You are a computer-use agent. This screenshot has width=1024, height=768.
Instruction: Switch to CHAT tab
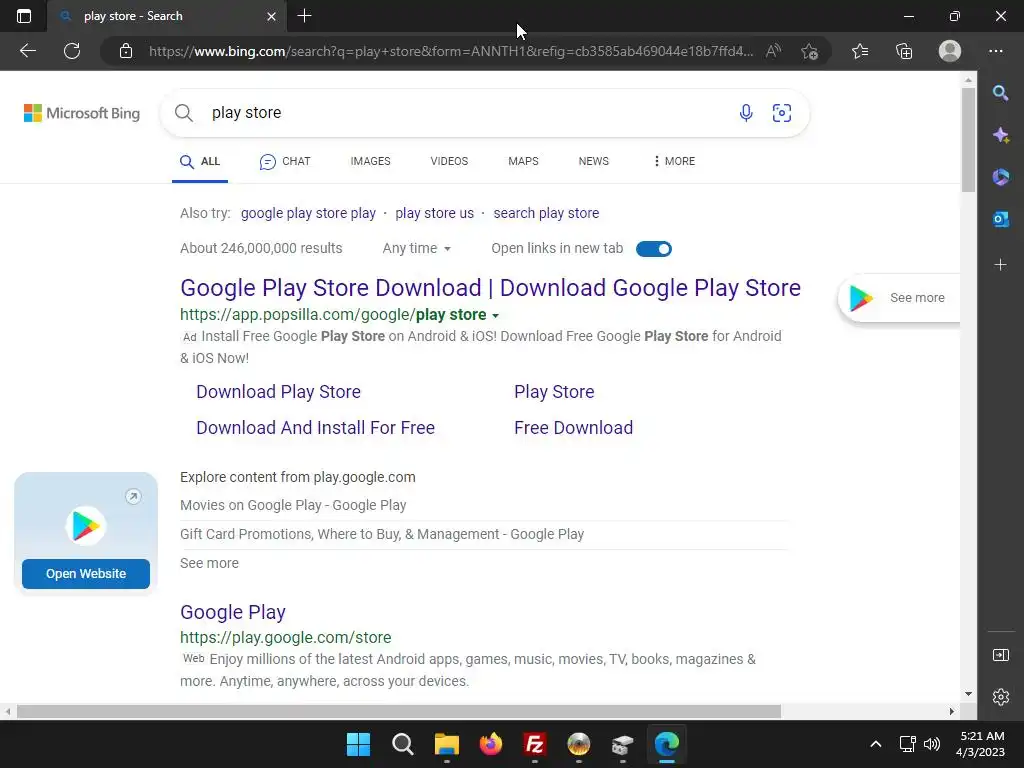285,161
